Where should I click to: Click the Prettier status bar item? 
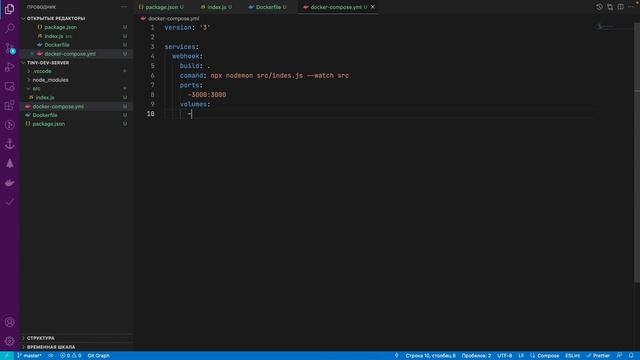point(598,356)
